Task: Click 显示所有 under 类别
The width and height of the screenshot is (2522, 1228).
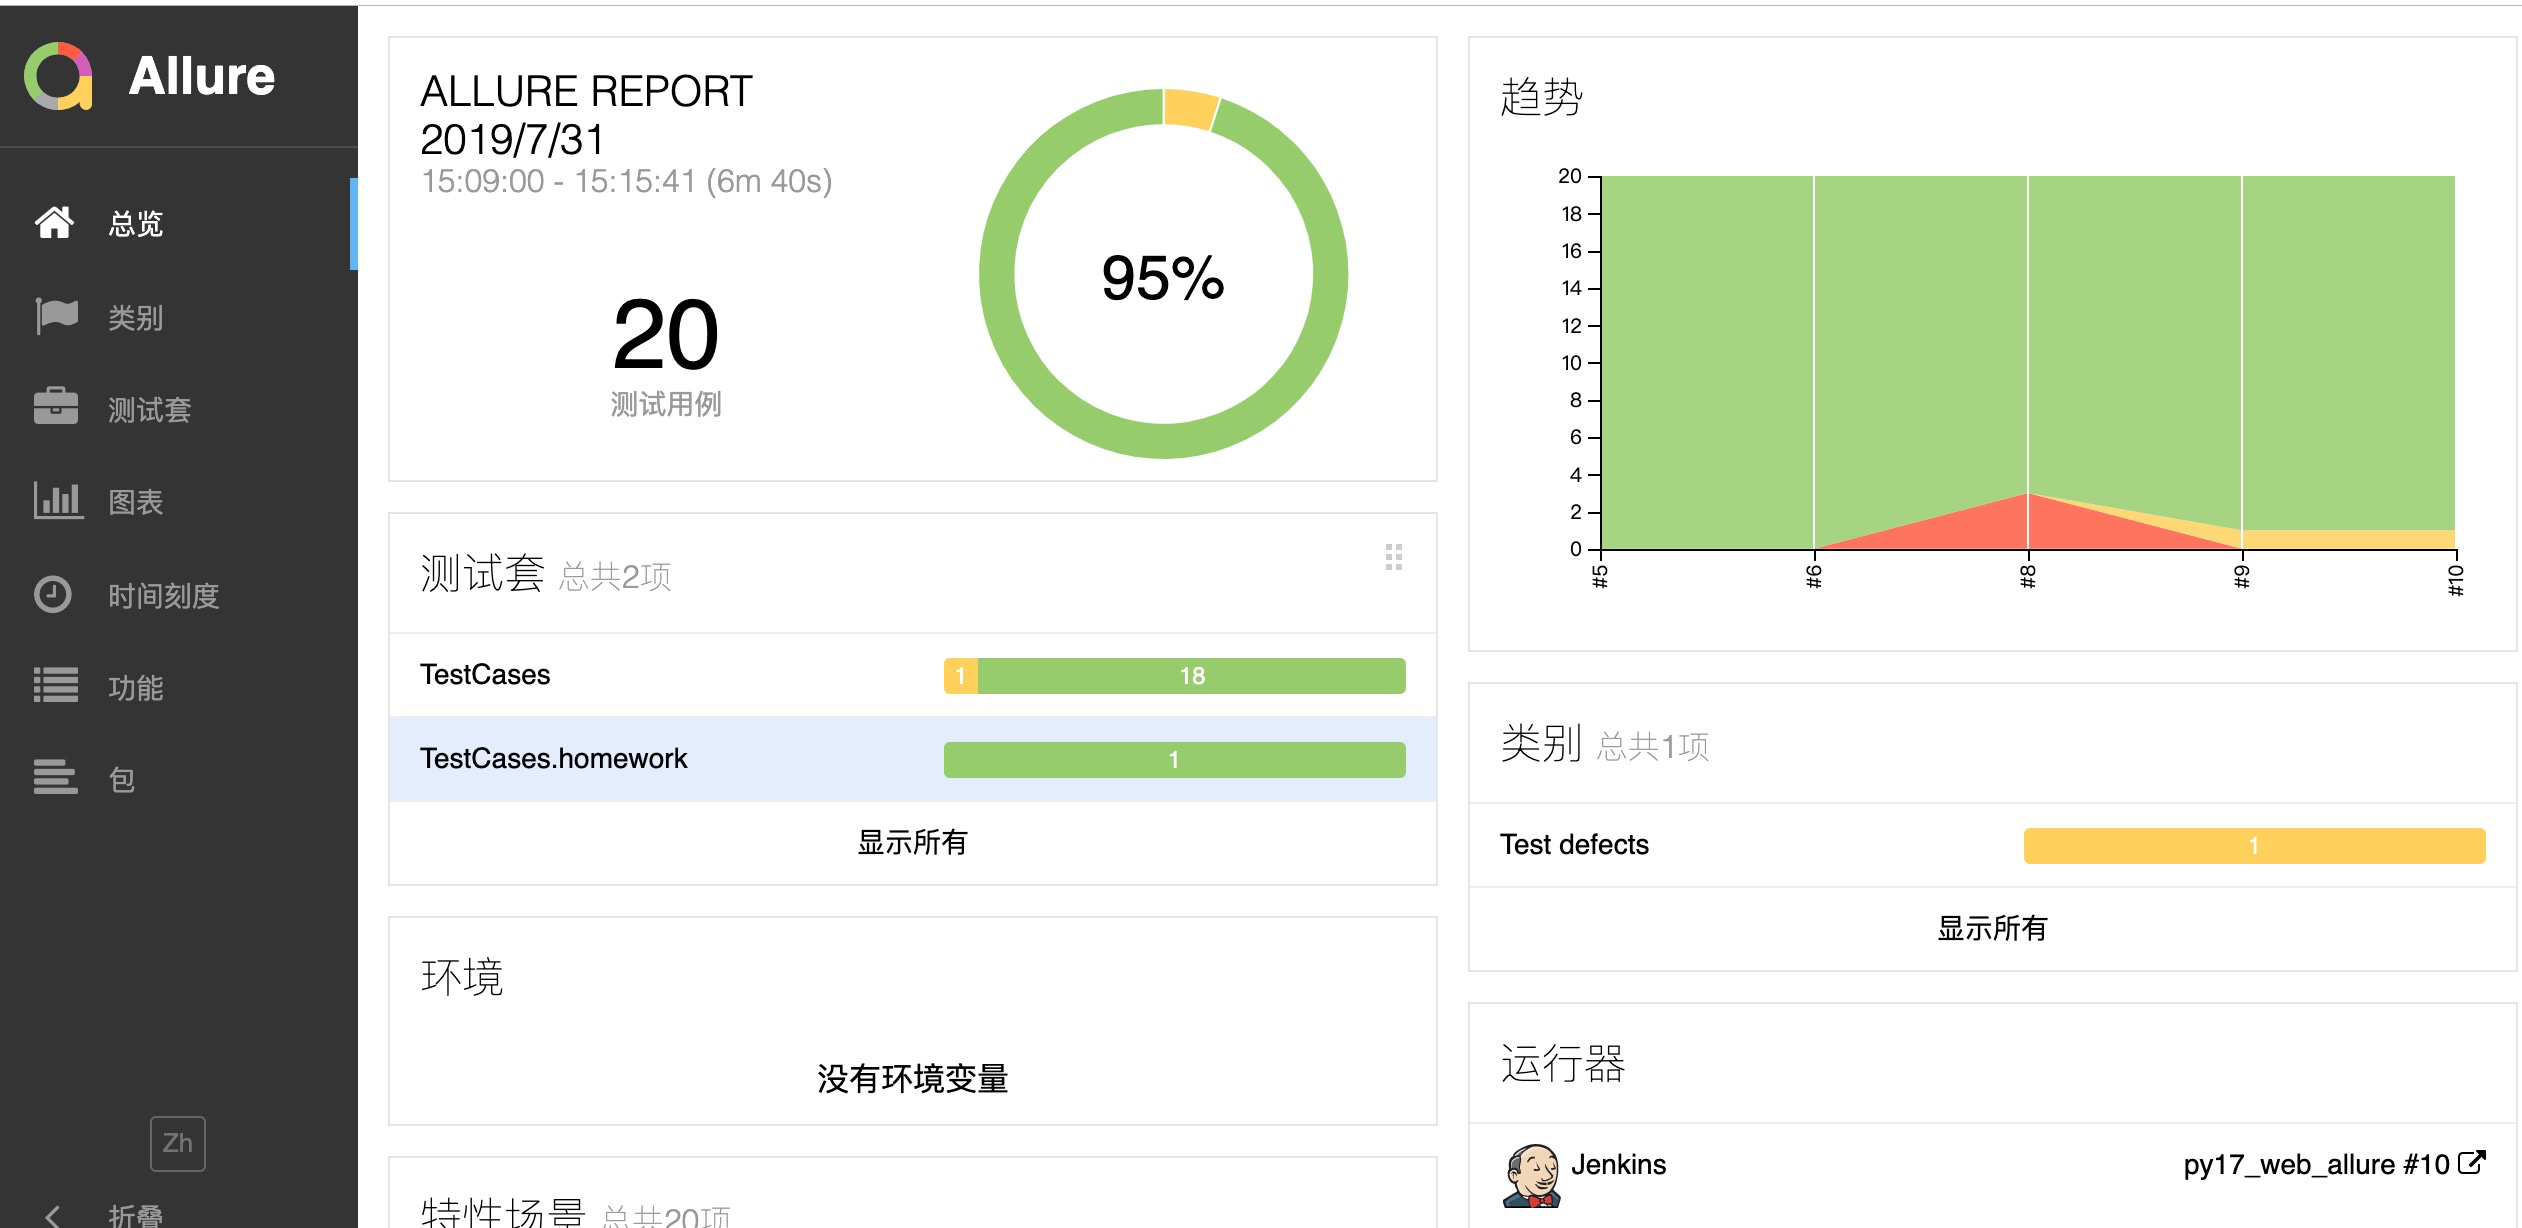Action: (1992, 928)
